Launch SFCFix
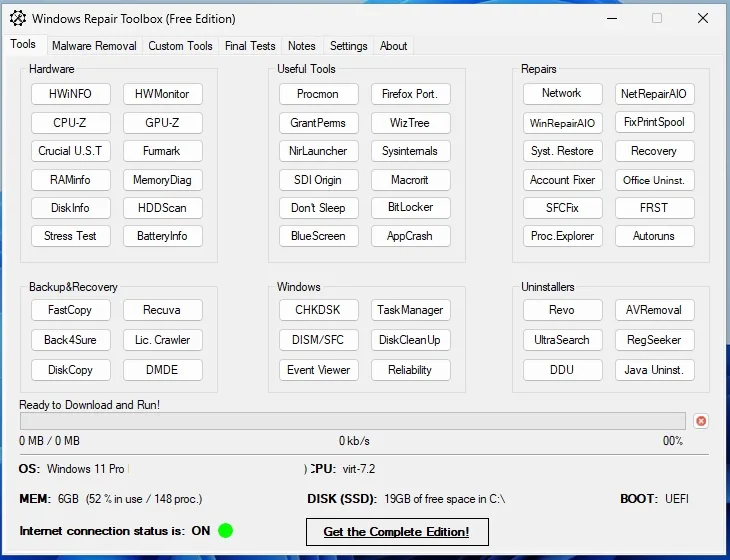The height and width of the screenshot is (560, 730). 563,208
